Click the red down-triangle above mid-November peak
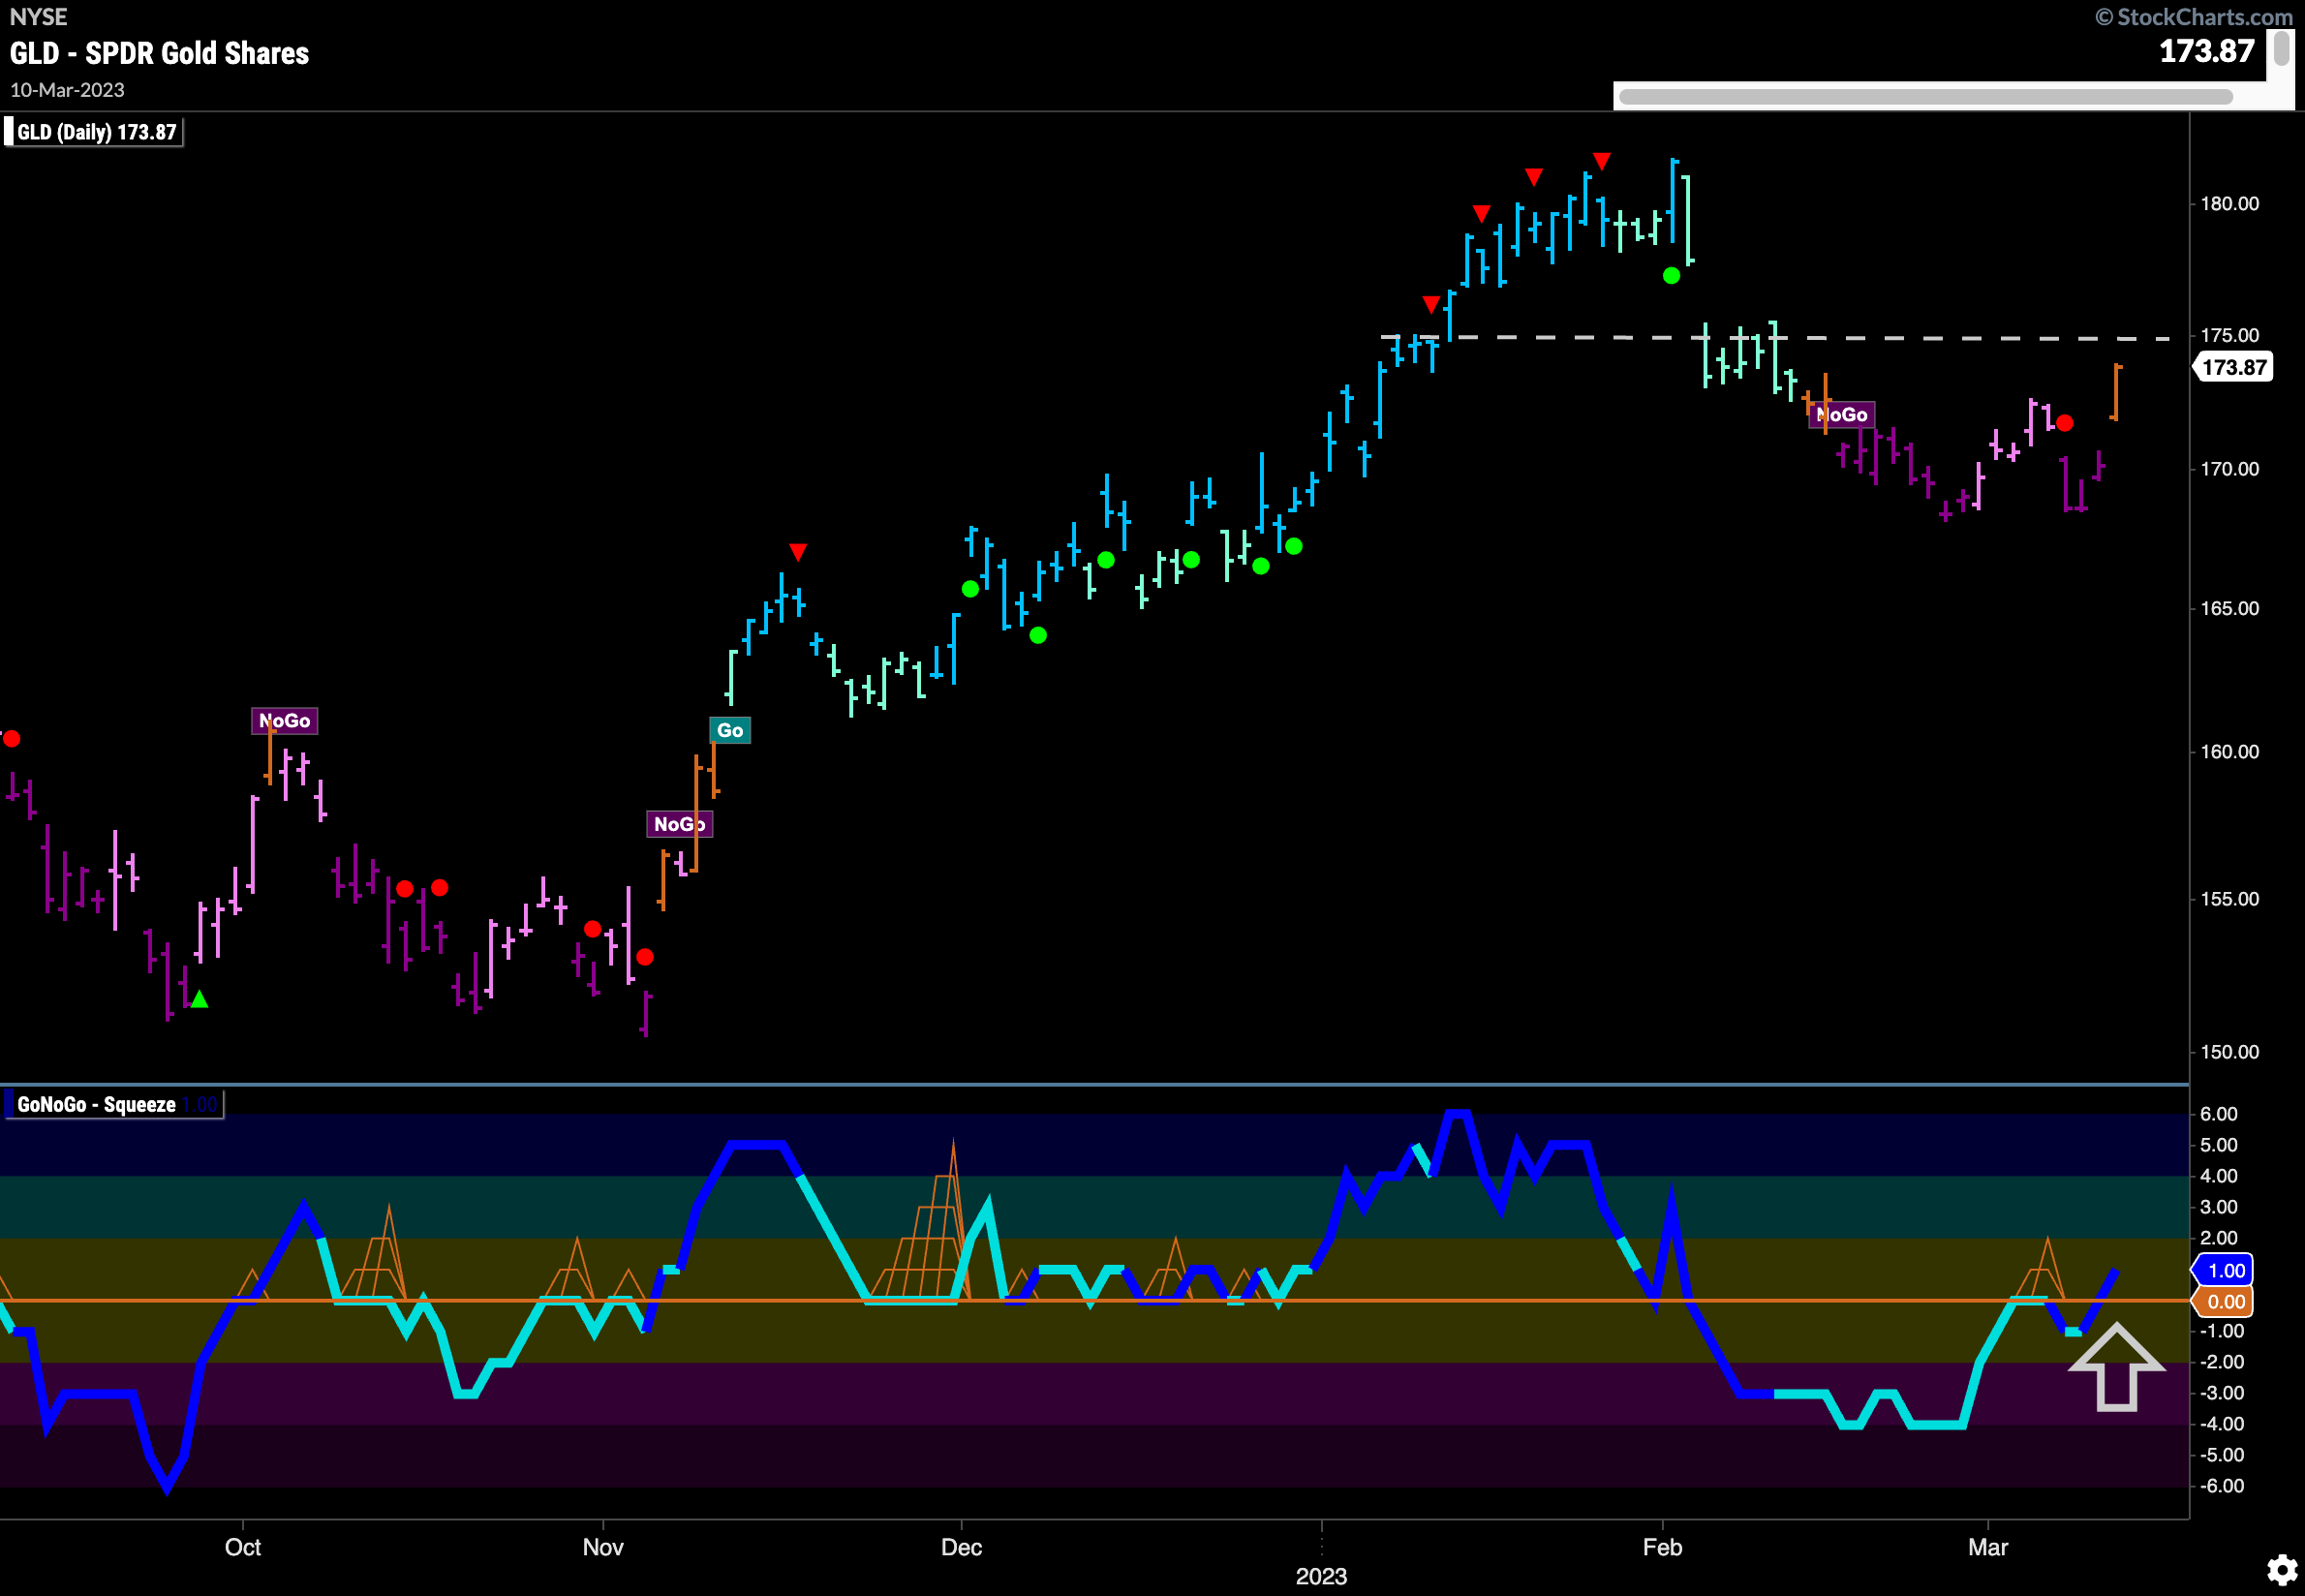The image size is (2305, 1596). pyautogui.click(x=797, y=552)
